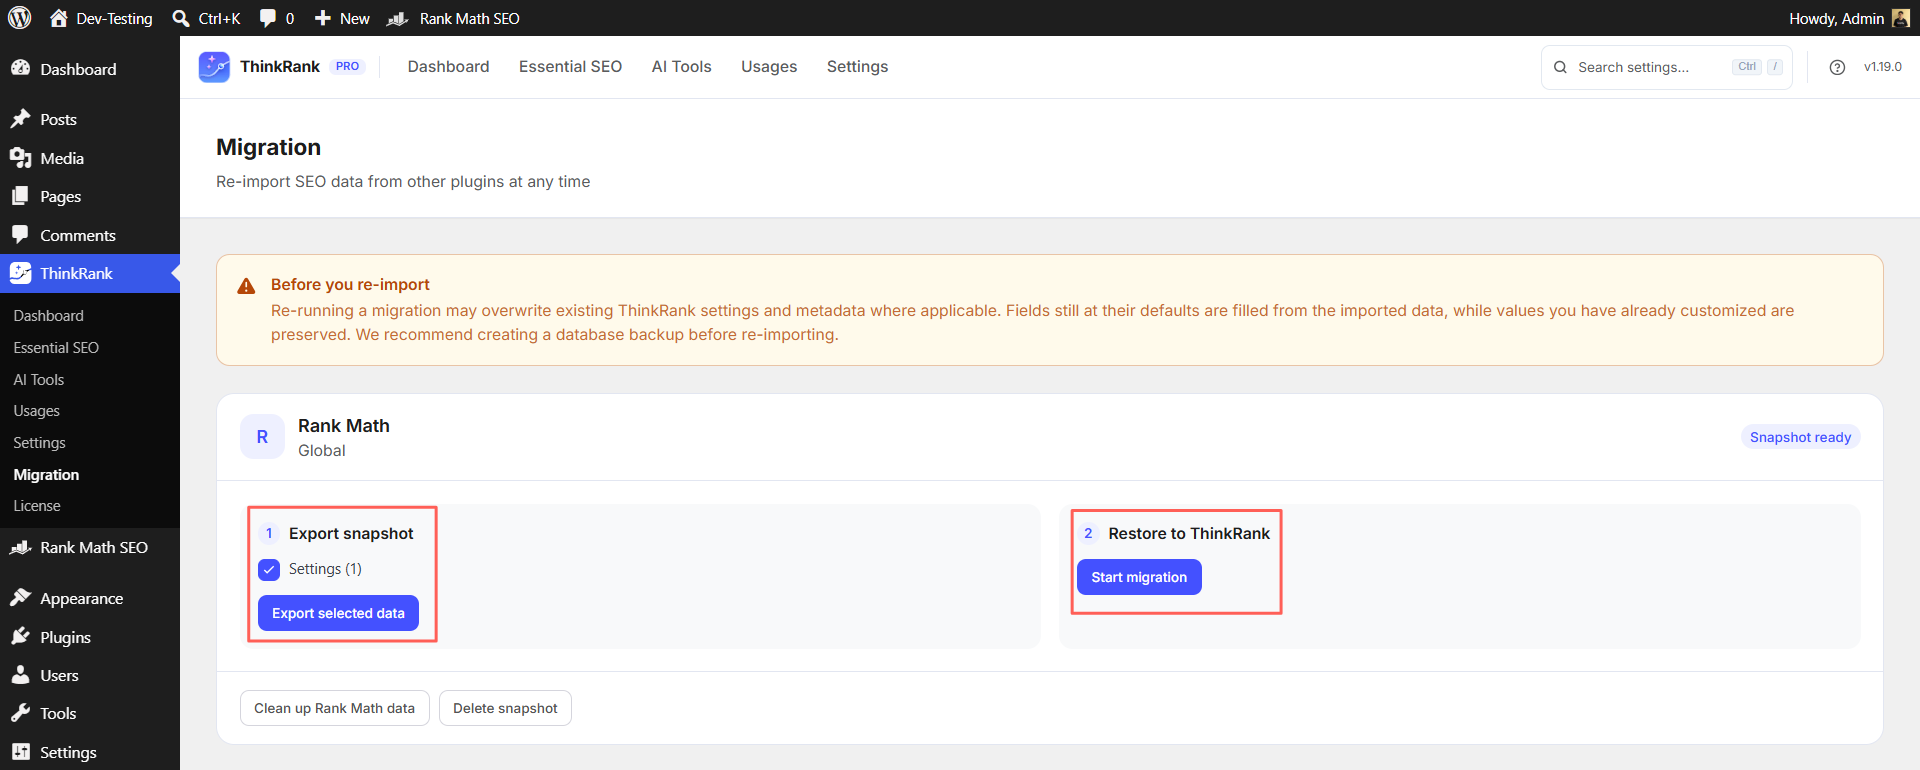Open the Howdy, Admin account menu
The image size is (1920, 770).
tap(1848, 18)
